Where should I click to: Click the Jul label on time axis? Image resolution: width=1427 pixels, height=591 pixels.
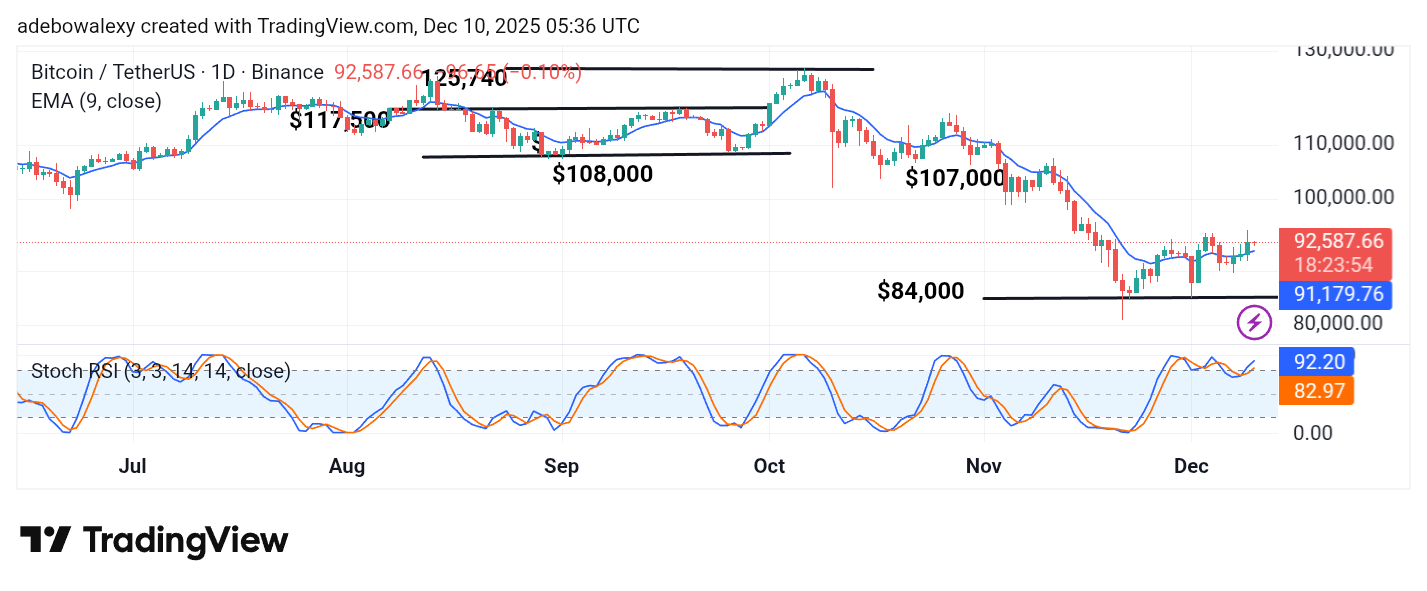click(133, 467)
